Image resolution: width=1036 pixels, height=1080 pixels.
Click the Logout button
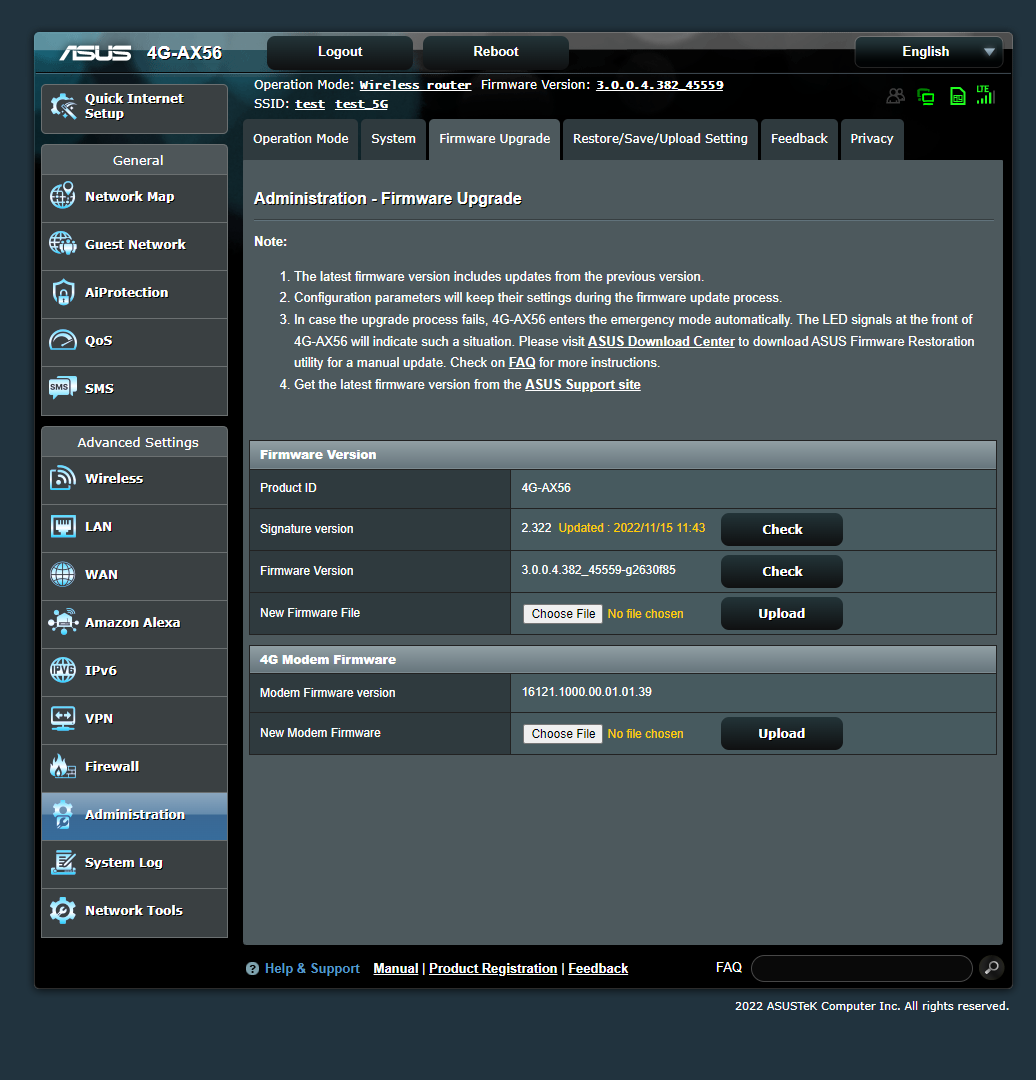[x=340, y=52]
